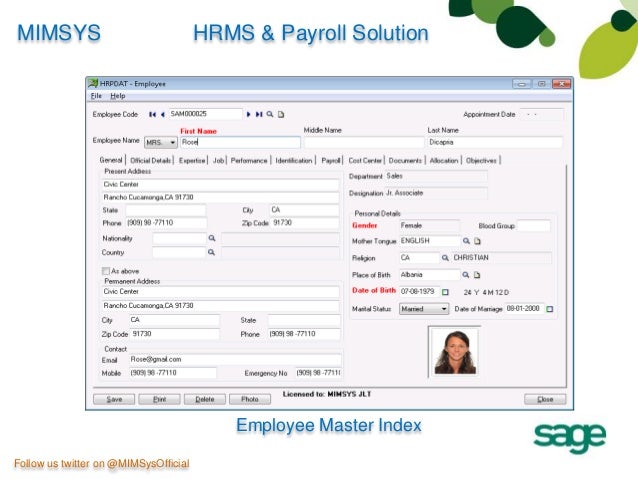Click the Email field Rose@gmail.com

[236, 359]
